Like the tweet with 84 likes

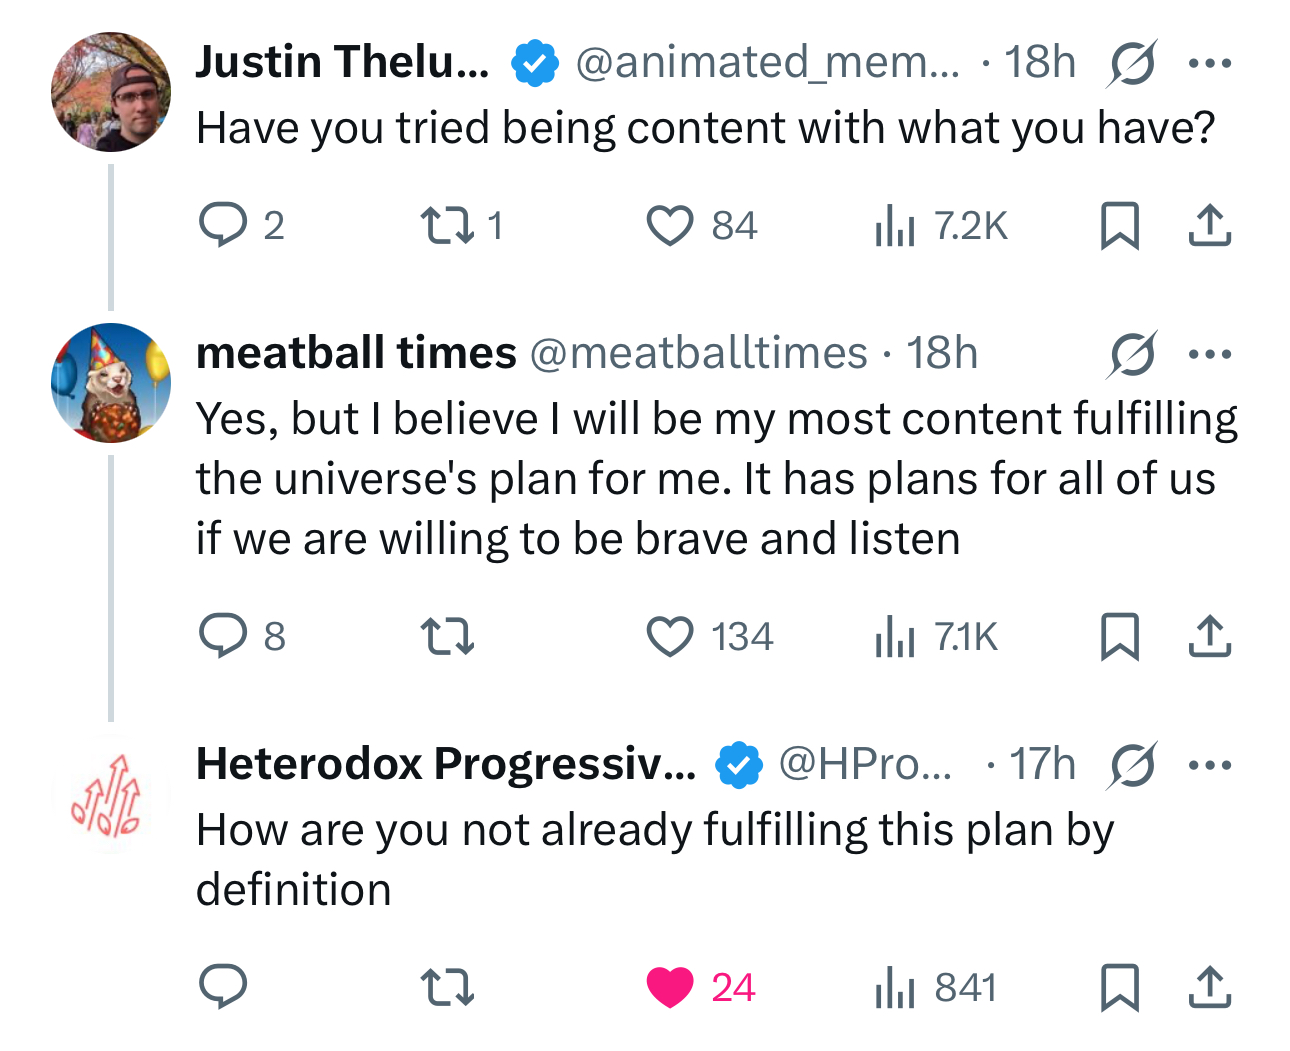click(x=669, y=225)
